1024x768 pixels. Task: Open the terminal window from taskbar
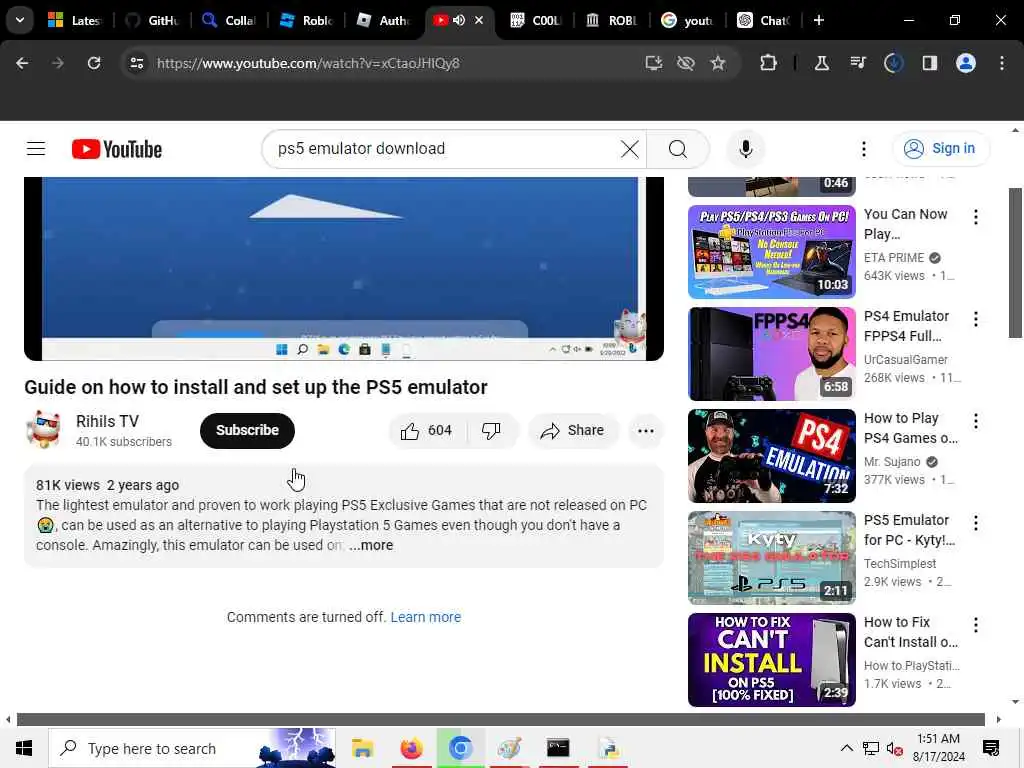(558, 748)
